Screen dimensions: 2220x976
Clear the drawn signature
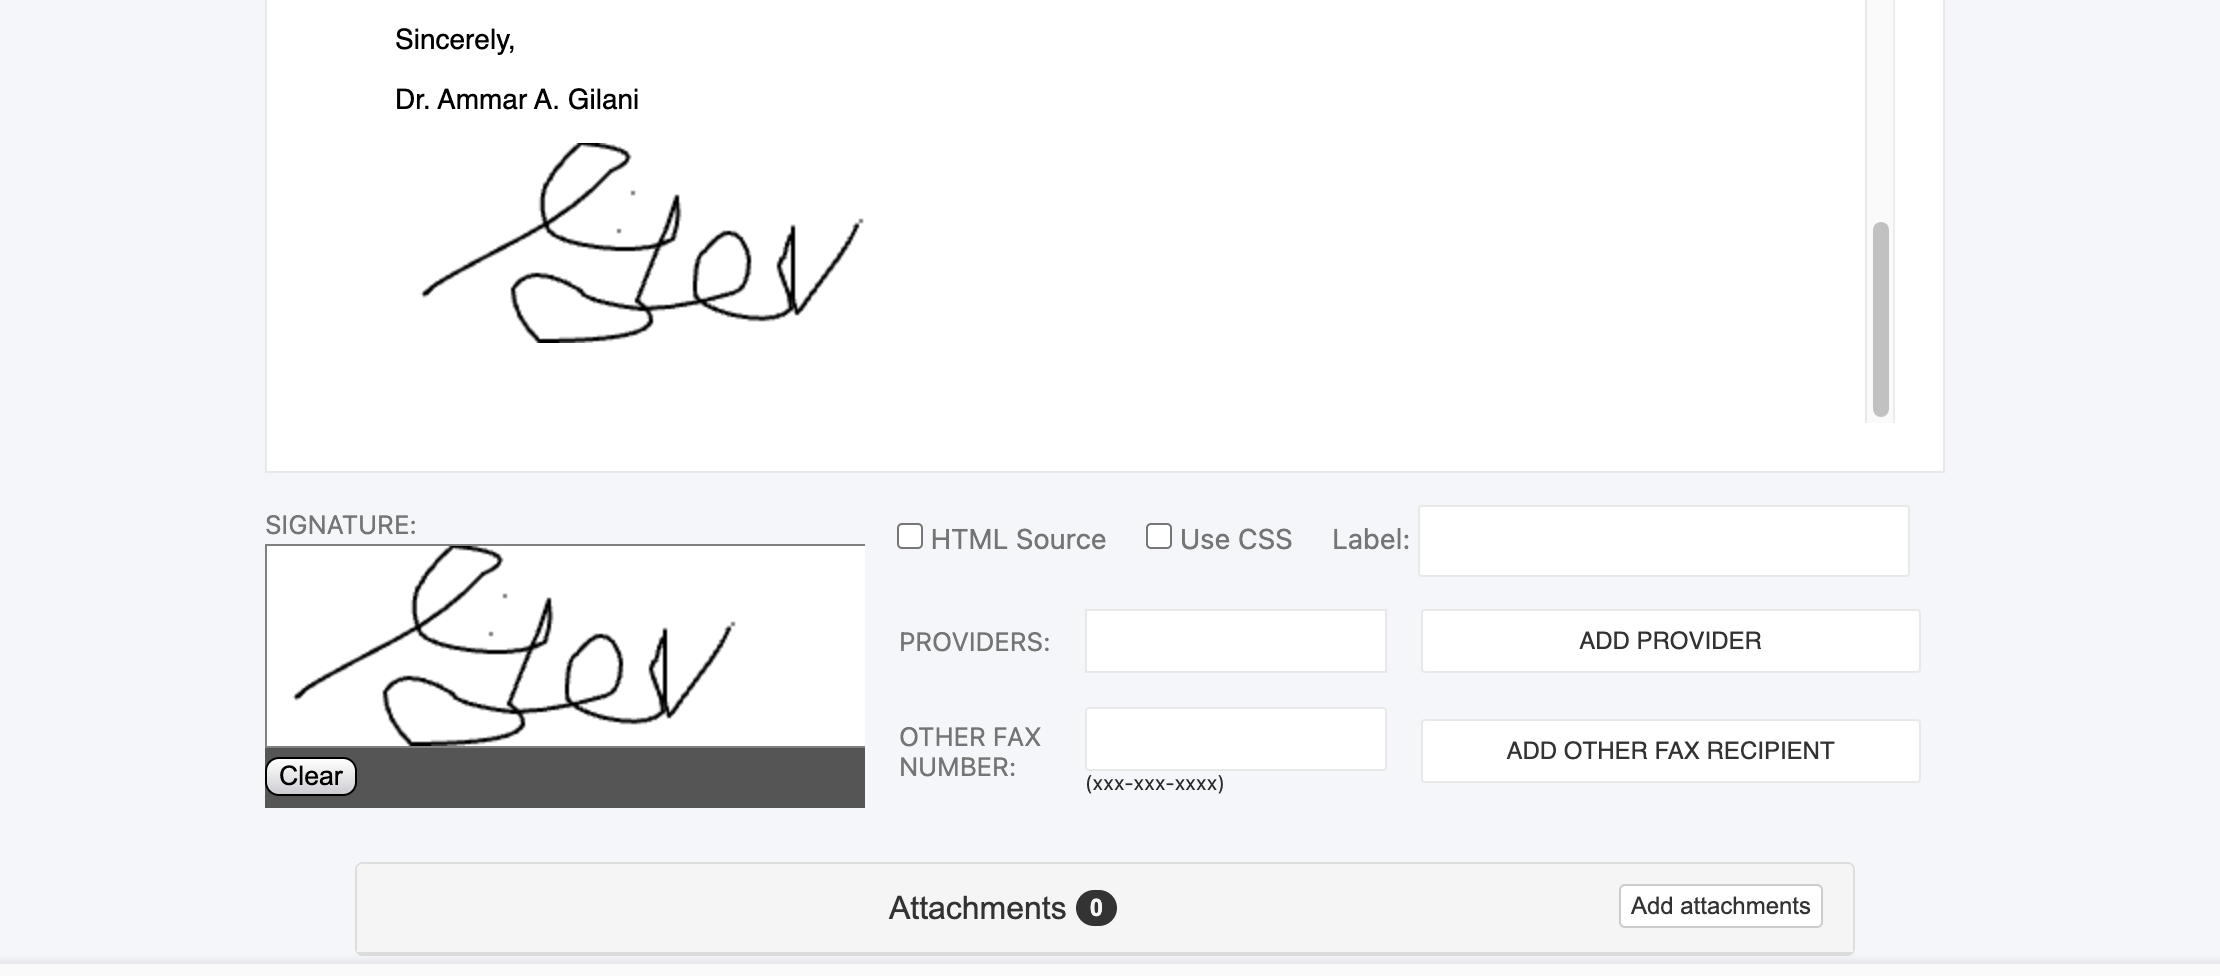point(311,776)
